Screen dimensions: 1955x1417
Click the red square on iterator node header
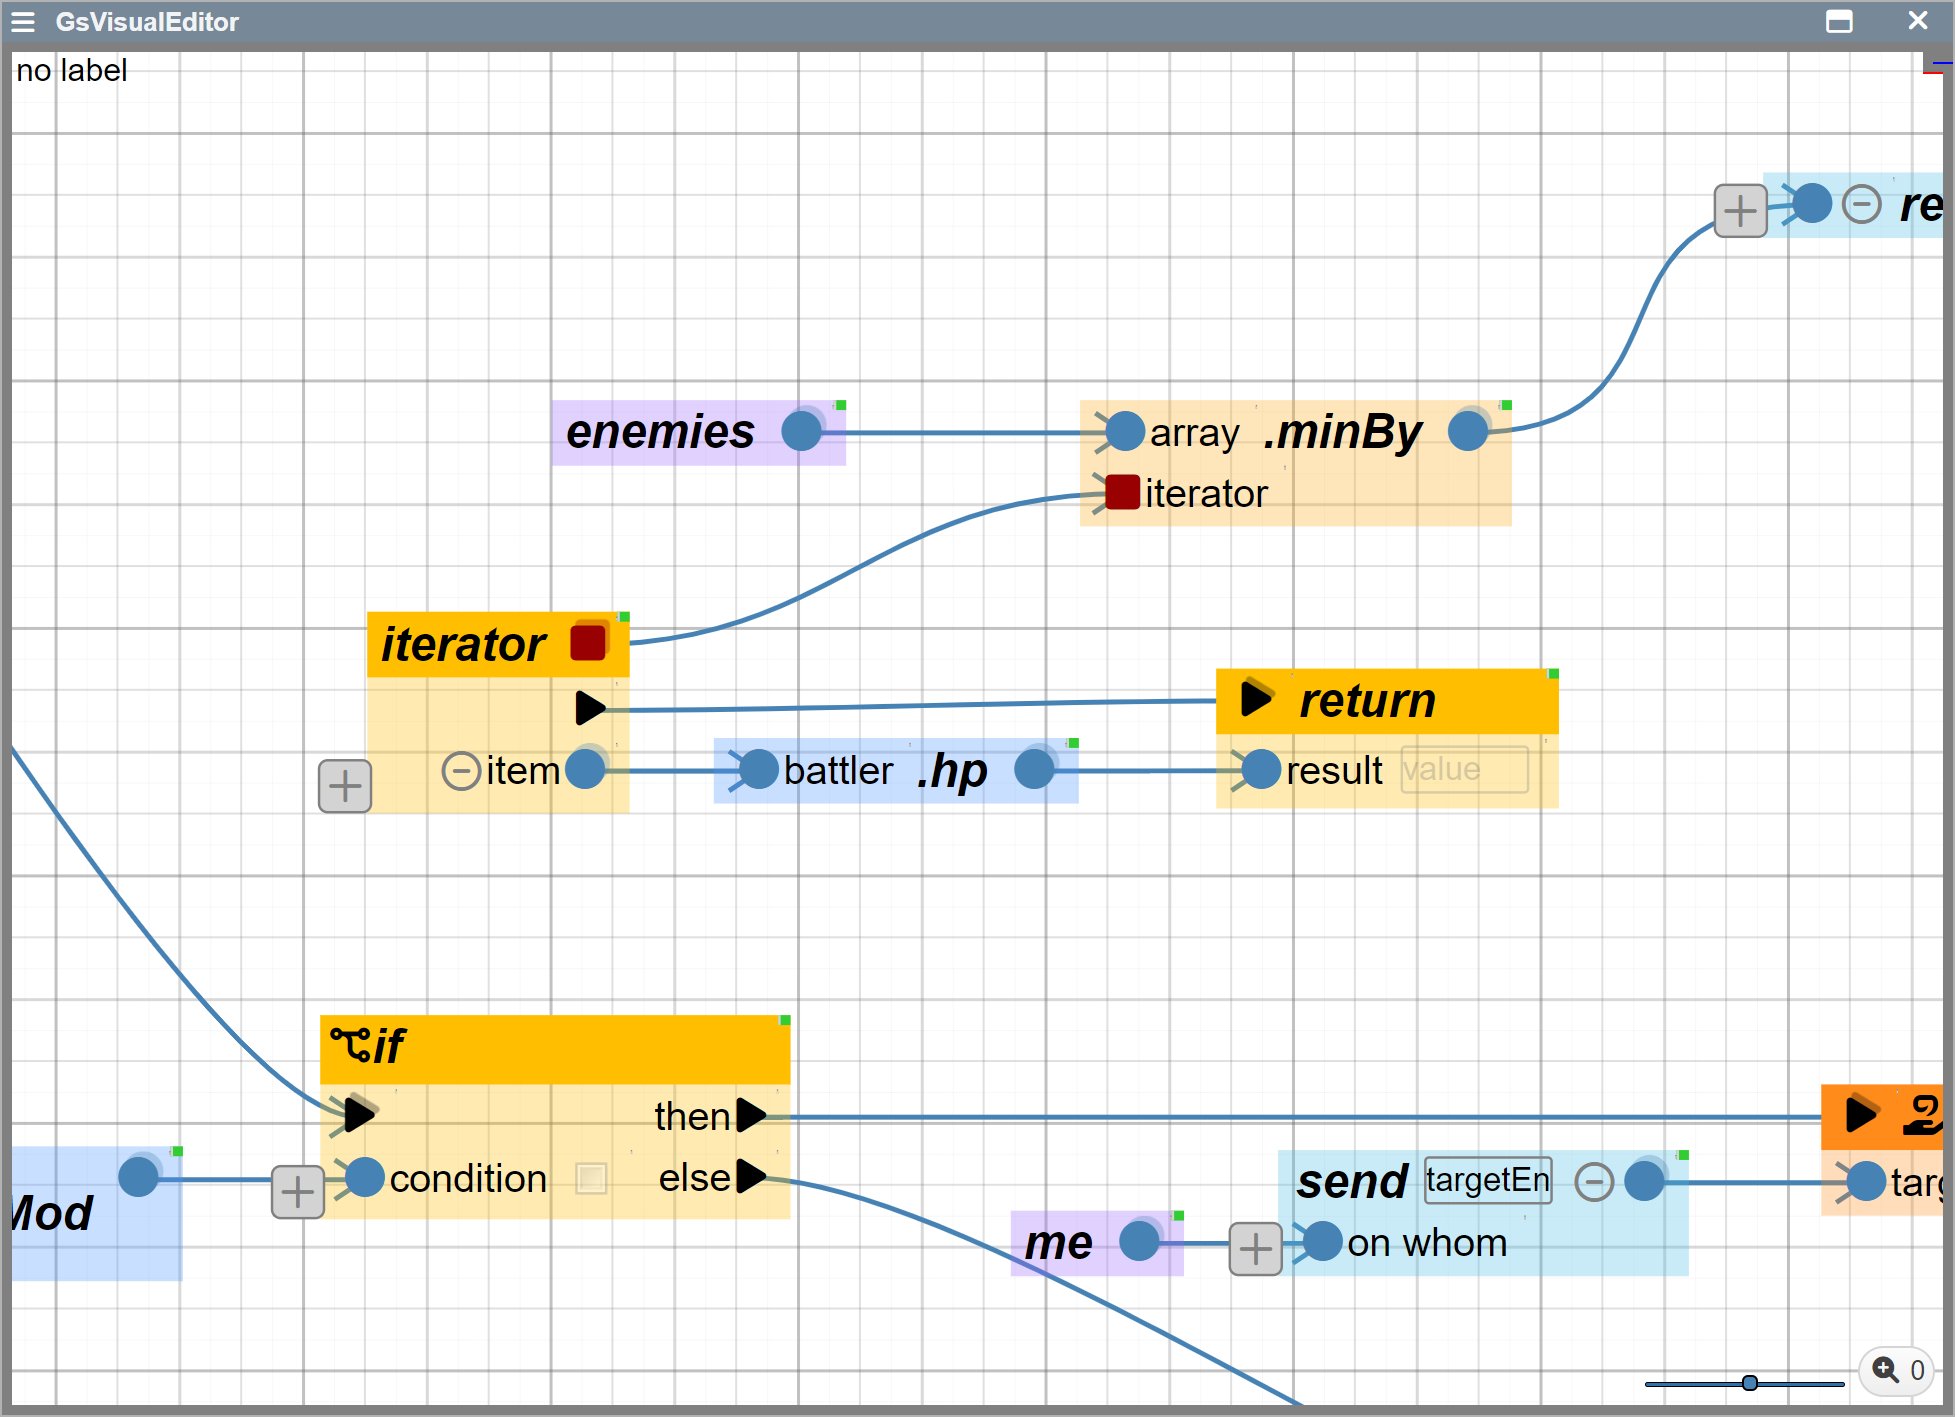pos(588,642)
